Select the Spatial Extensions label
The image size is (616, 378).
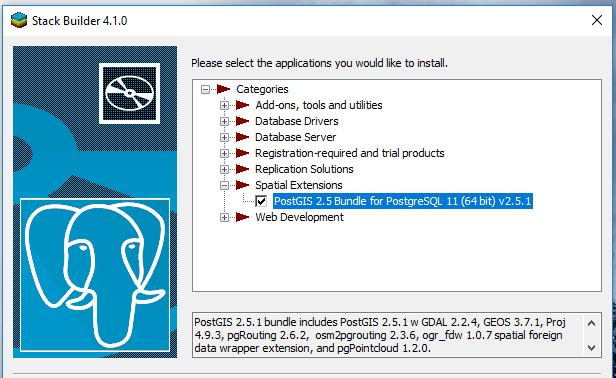(299, 185)
